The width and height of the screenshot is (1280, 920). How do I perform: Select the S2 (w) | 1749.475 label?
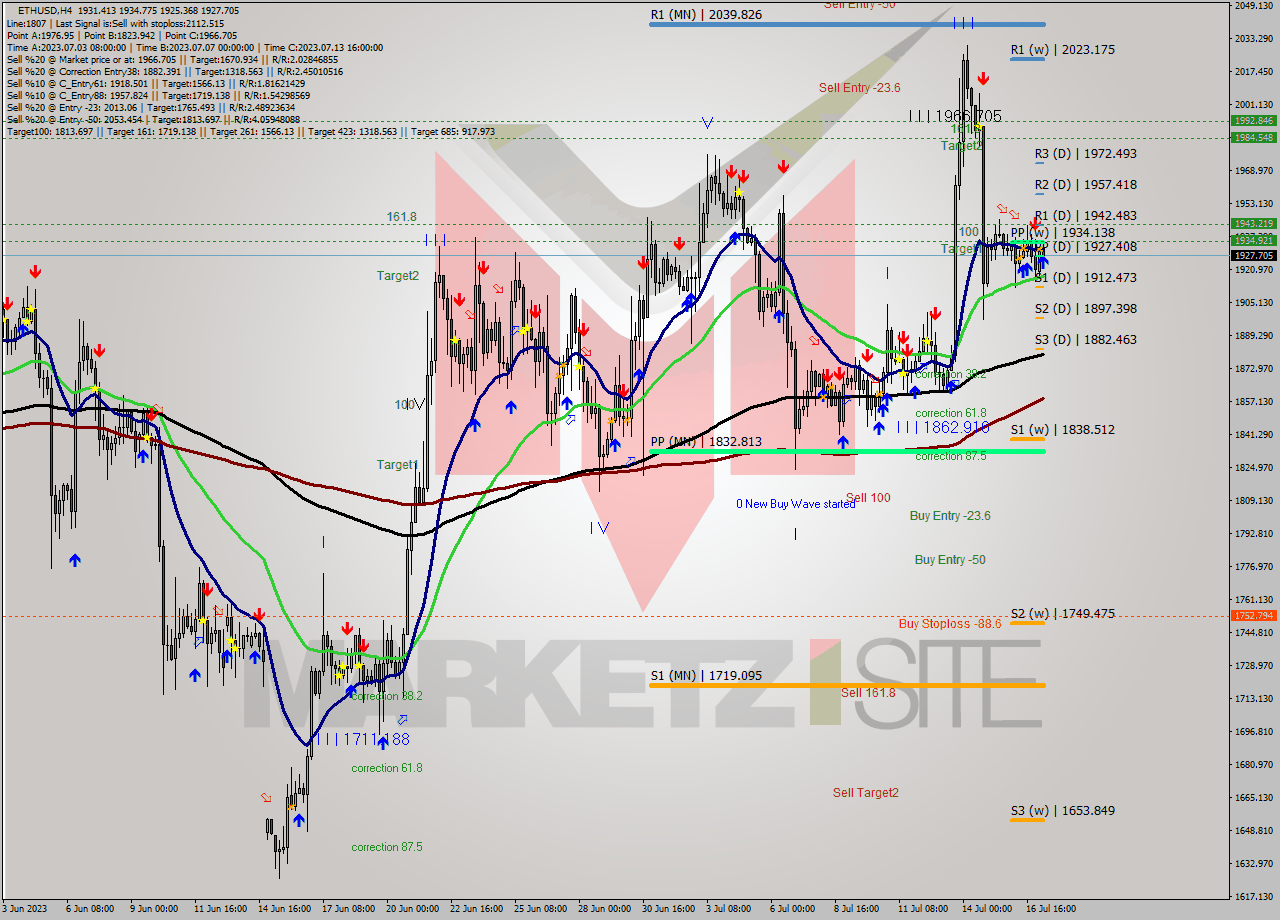click(x=1062, y=614)
